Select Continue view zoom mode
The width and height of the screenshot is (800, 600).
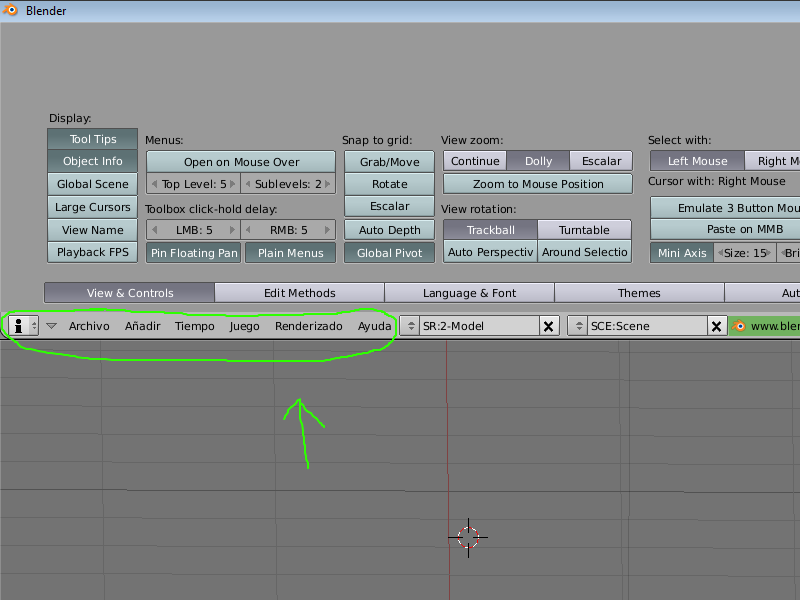pyautogui.click(x=475, y=161)
